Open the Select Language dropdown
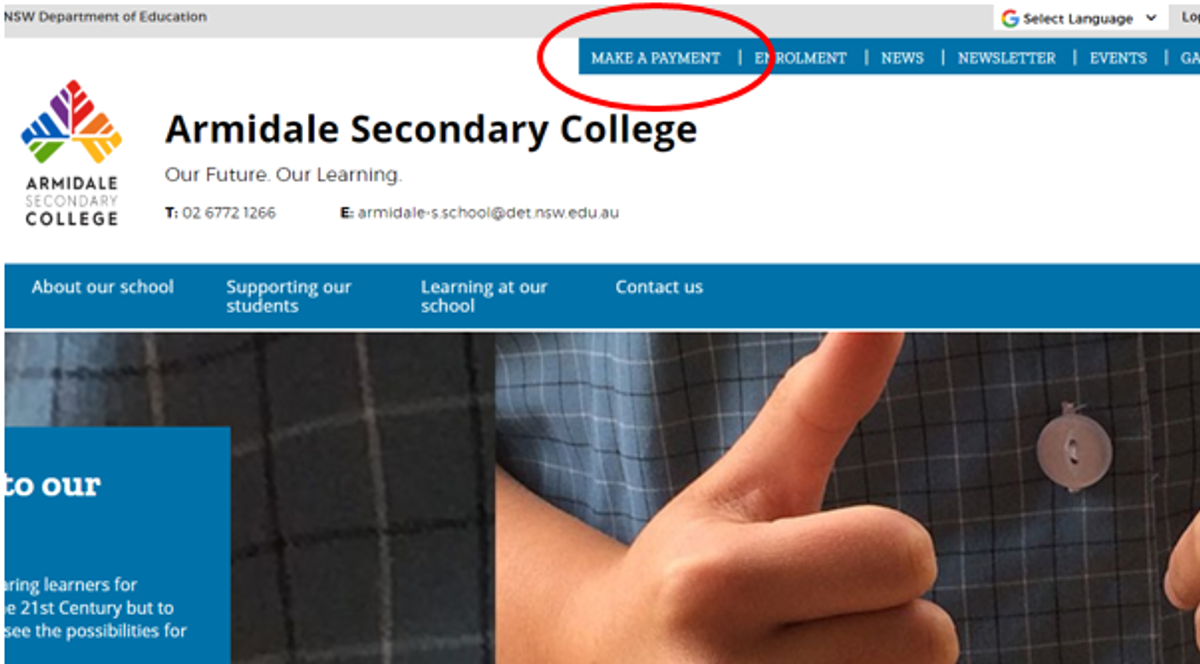The image size is (1200, 664). pyautogui.click(x=1080, y=18)
